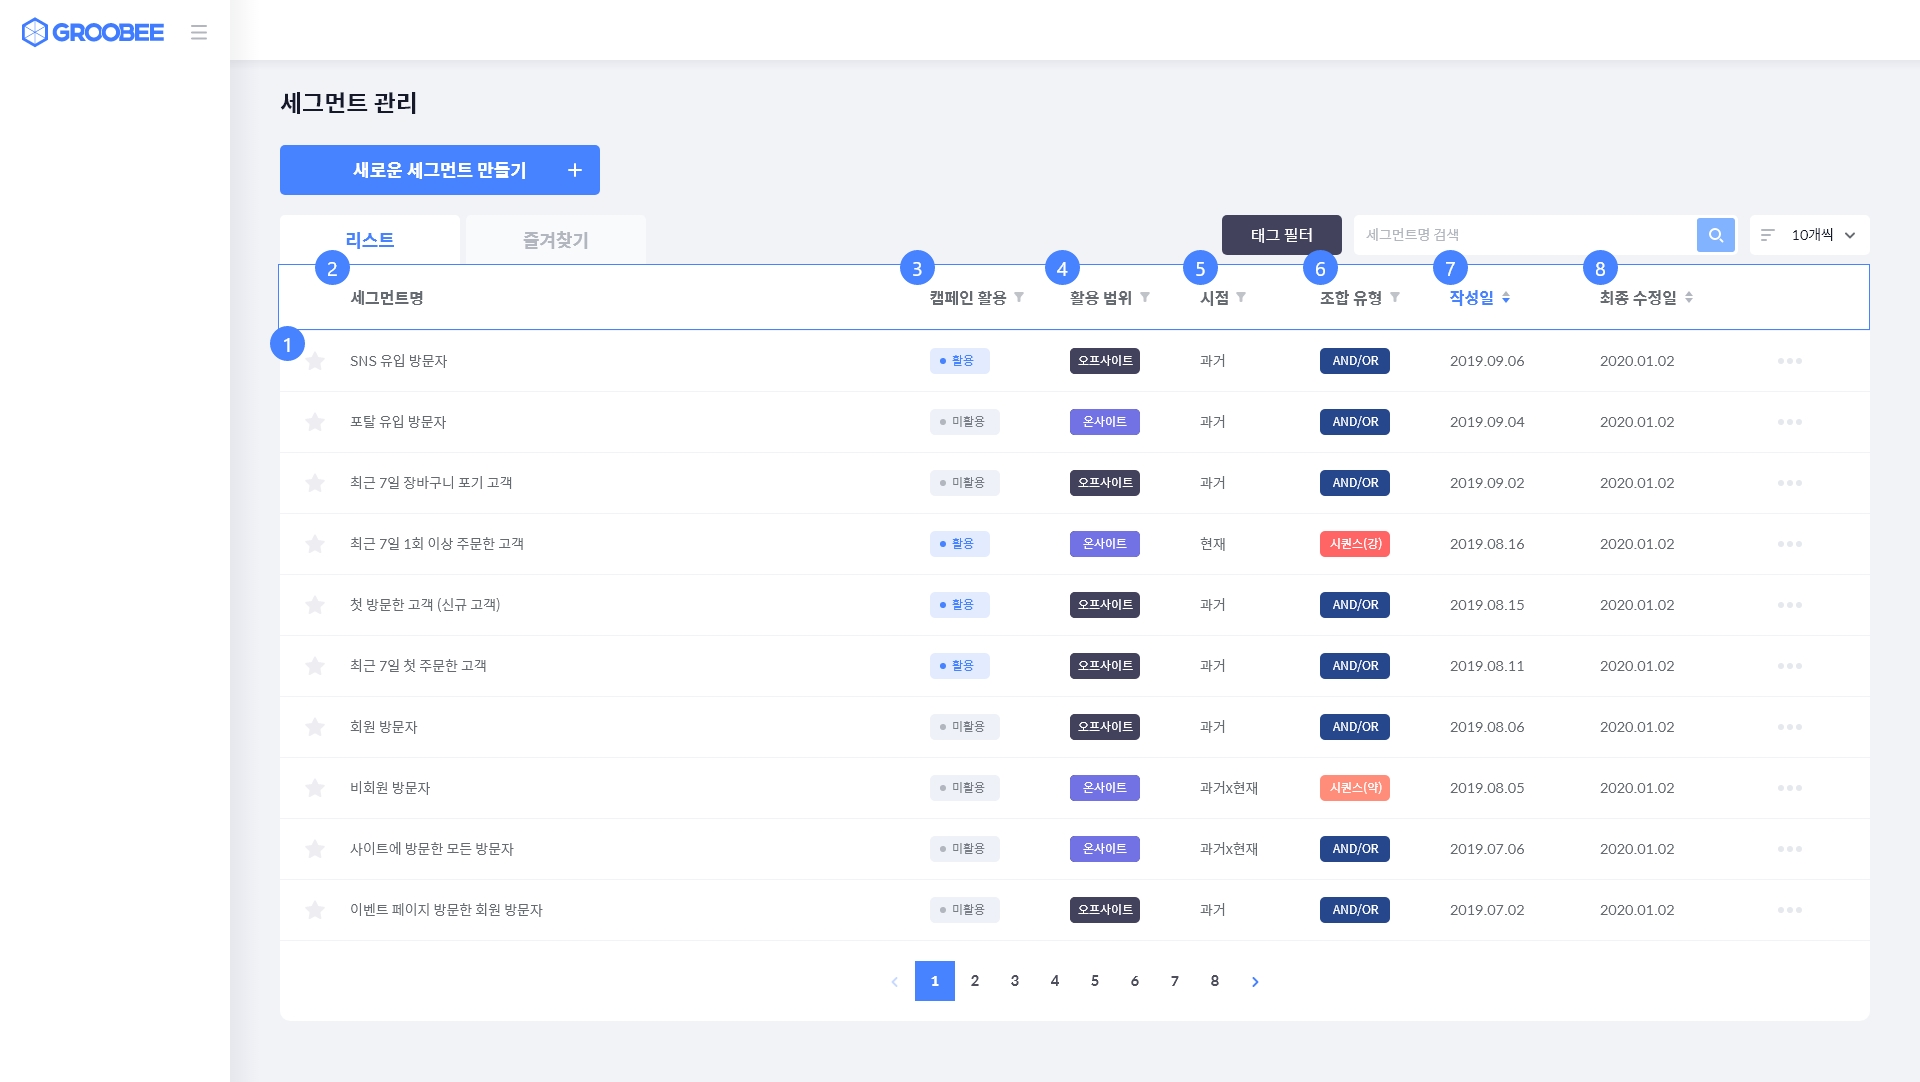Switch to the 즐겨찾기 tab
Screen dimensions: 1920x1082
(555, 240)
